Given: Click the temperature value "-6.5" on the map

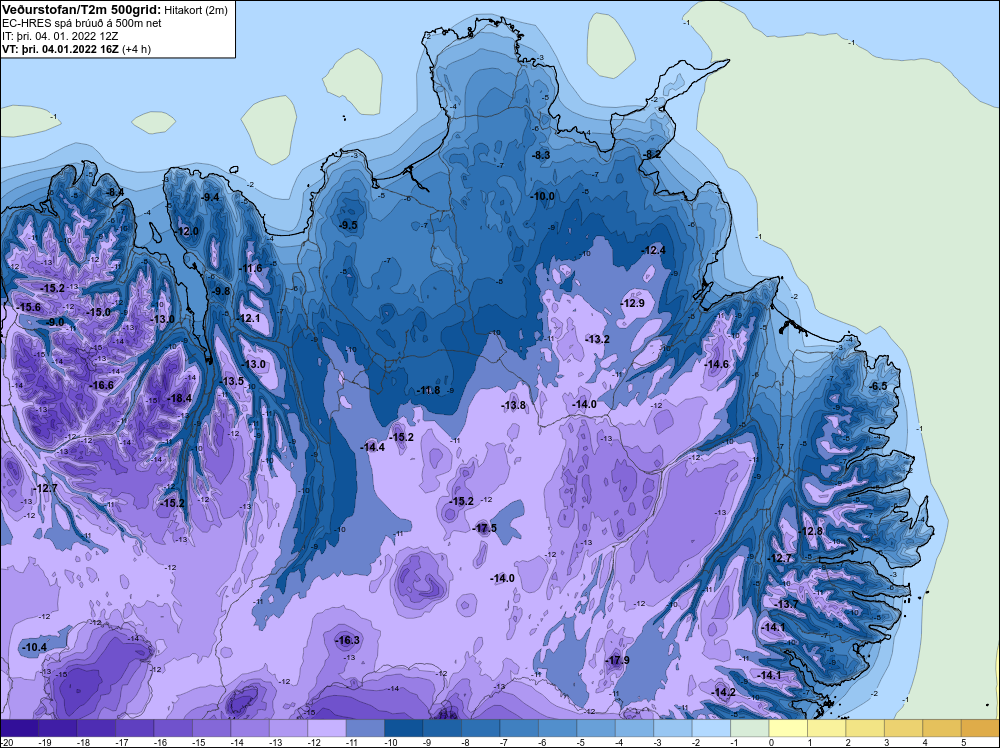Looking at the screenshot, I should coord(878,386).
